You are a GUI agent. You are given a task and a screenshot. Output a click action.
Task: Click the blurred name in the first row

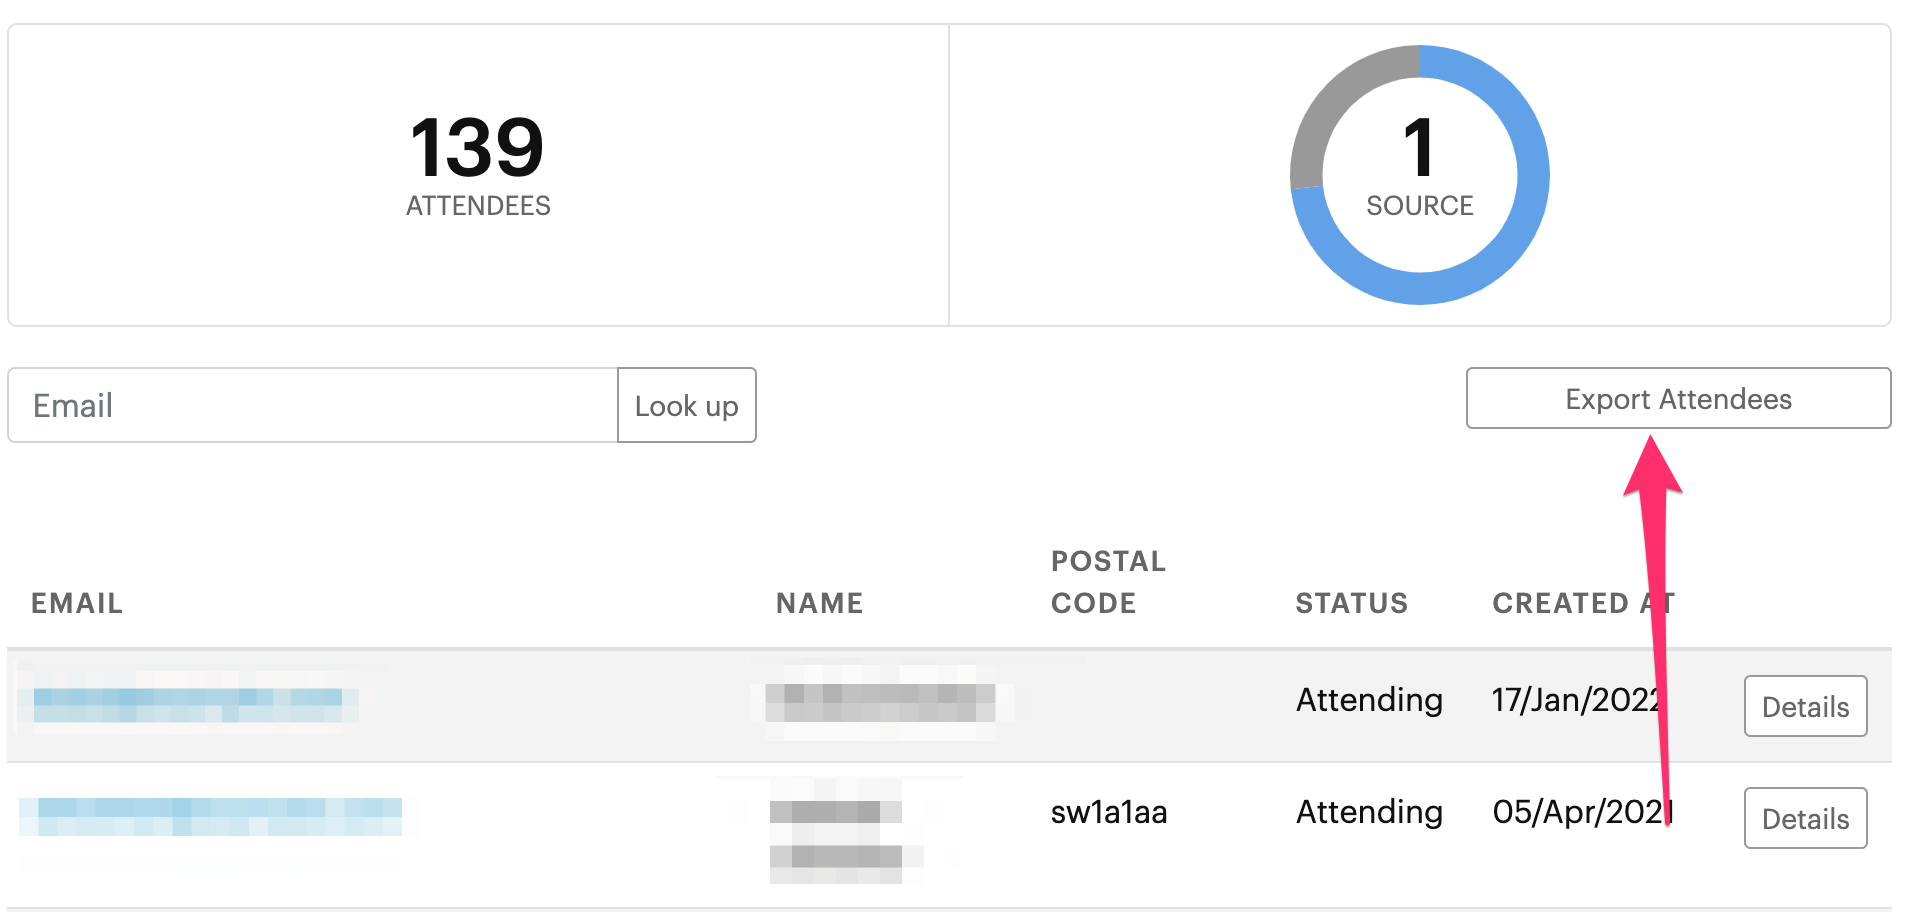click(x=880, y=702)
